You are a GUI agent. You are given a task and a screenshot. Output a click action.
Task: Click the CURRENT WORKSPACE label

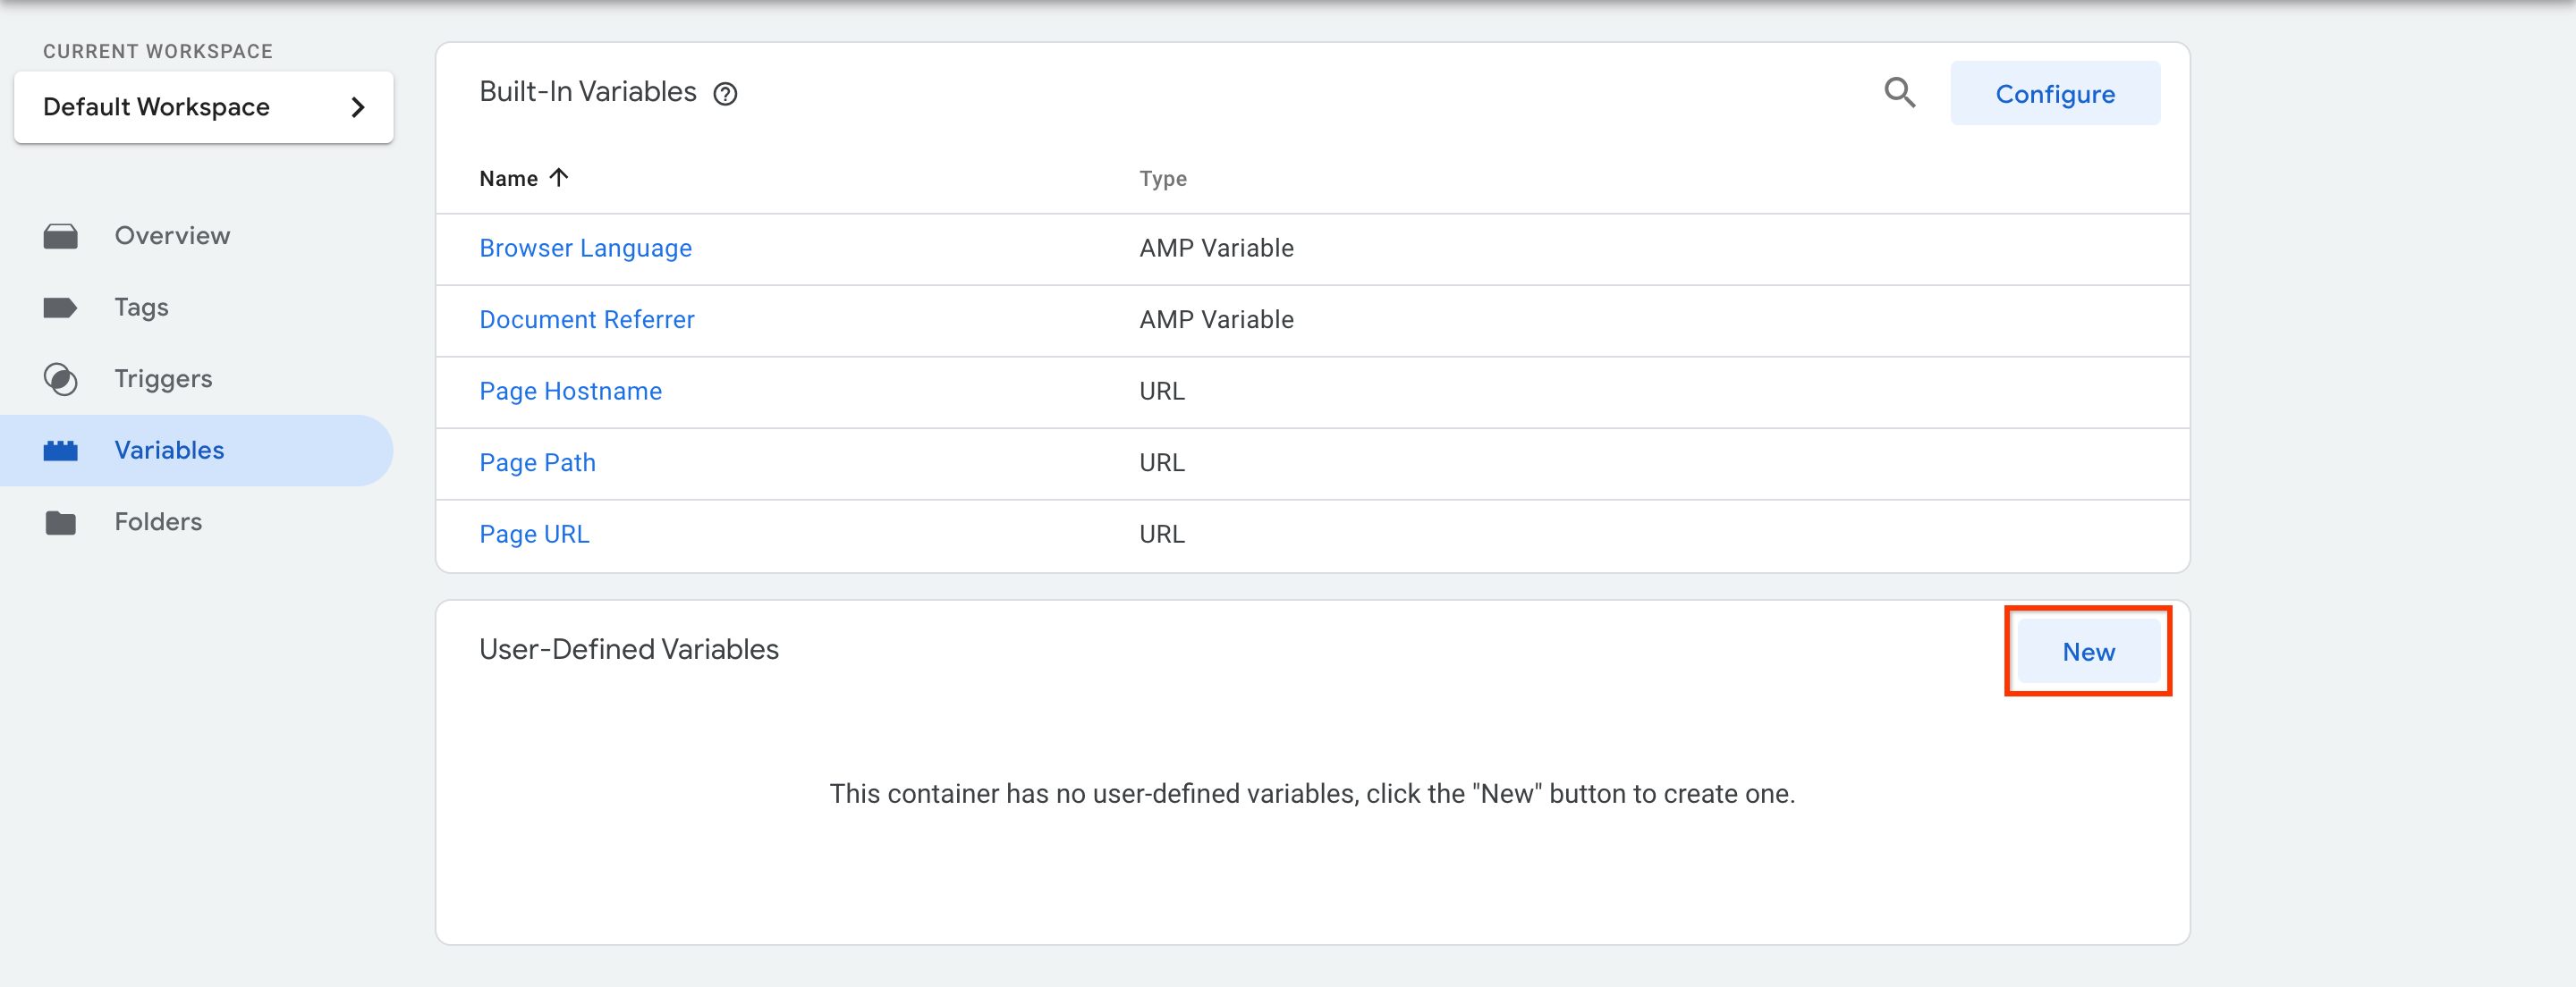(158, 51)
